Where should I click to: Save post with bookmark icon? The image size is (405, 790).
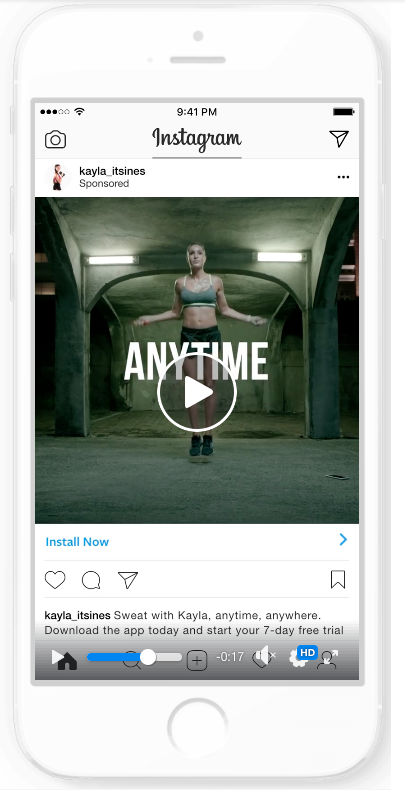pyautogui.click(x=338, y=579)
